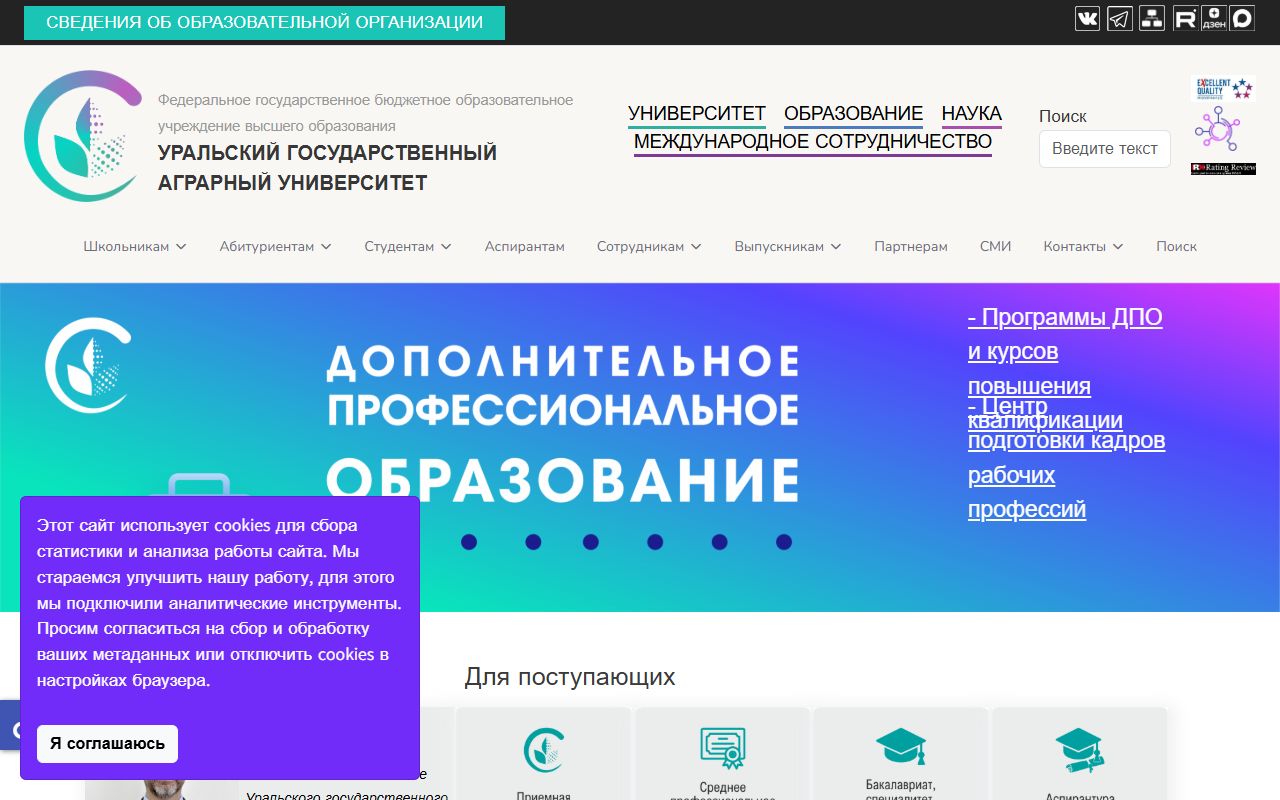Open the Приемная комиссия card icon

point(544,750)
